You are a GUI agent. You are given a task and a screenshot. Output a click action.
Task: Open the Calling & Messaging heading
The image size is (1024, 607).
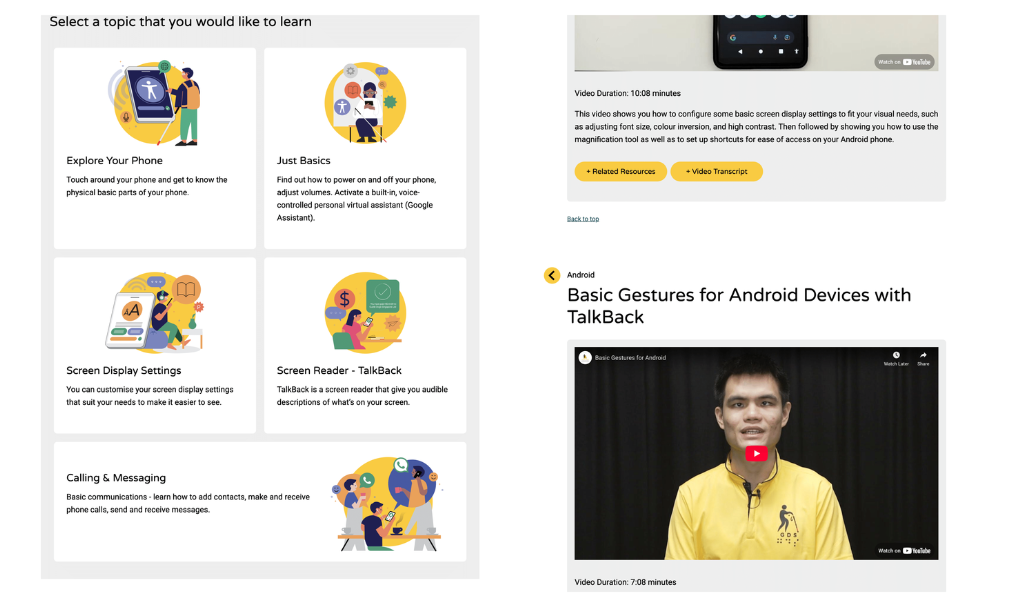coord(116,478)
